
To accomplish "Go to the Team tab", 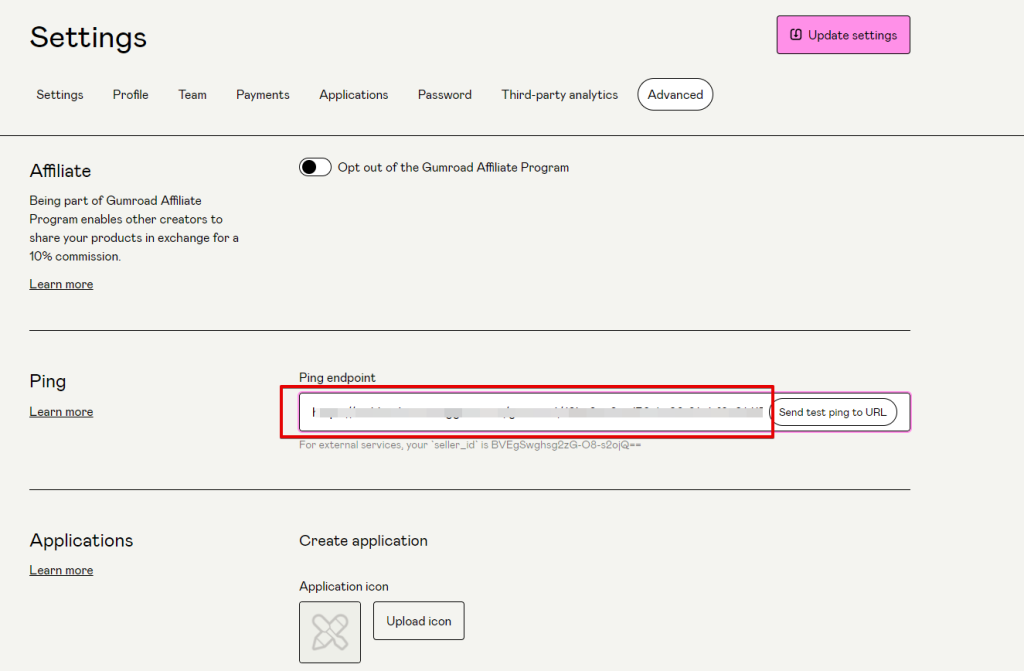I will click(192, 95).
